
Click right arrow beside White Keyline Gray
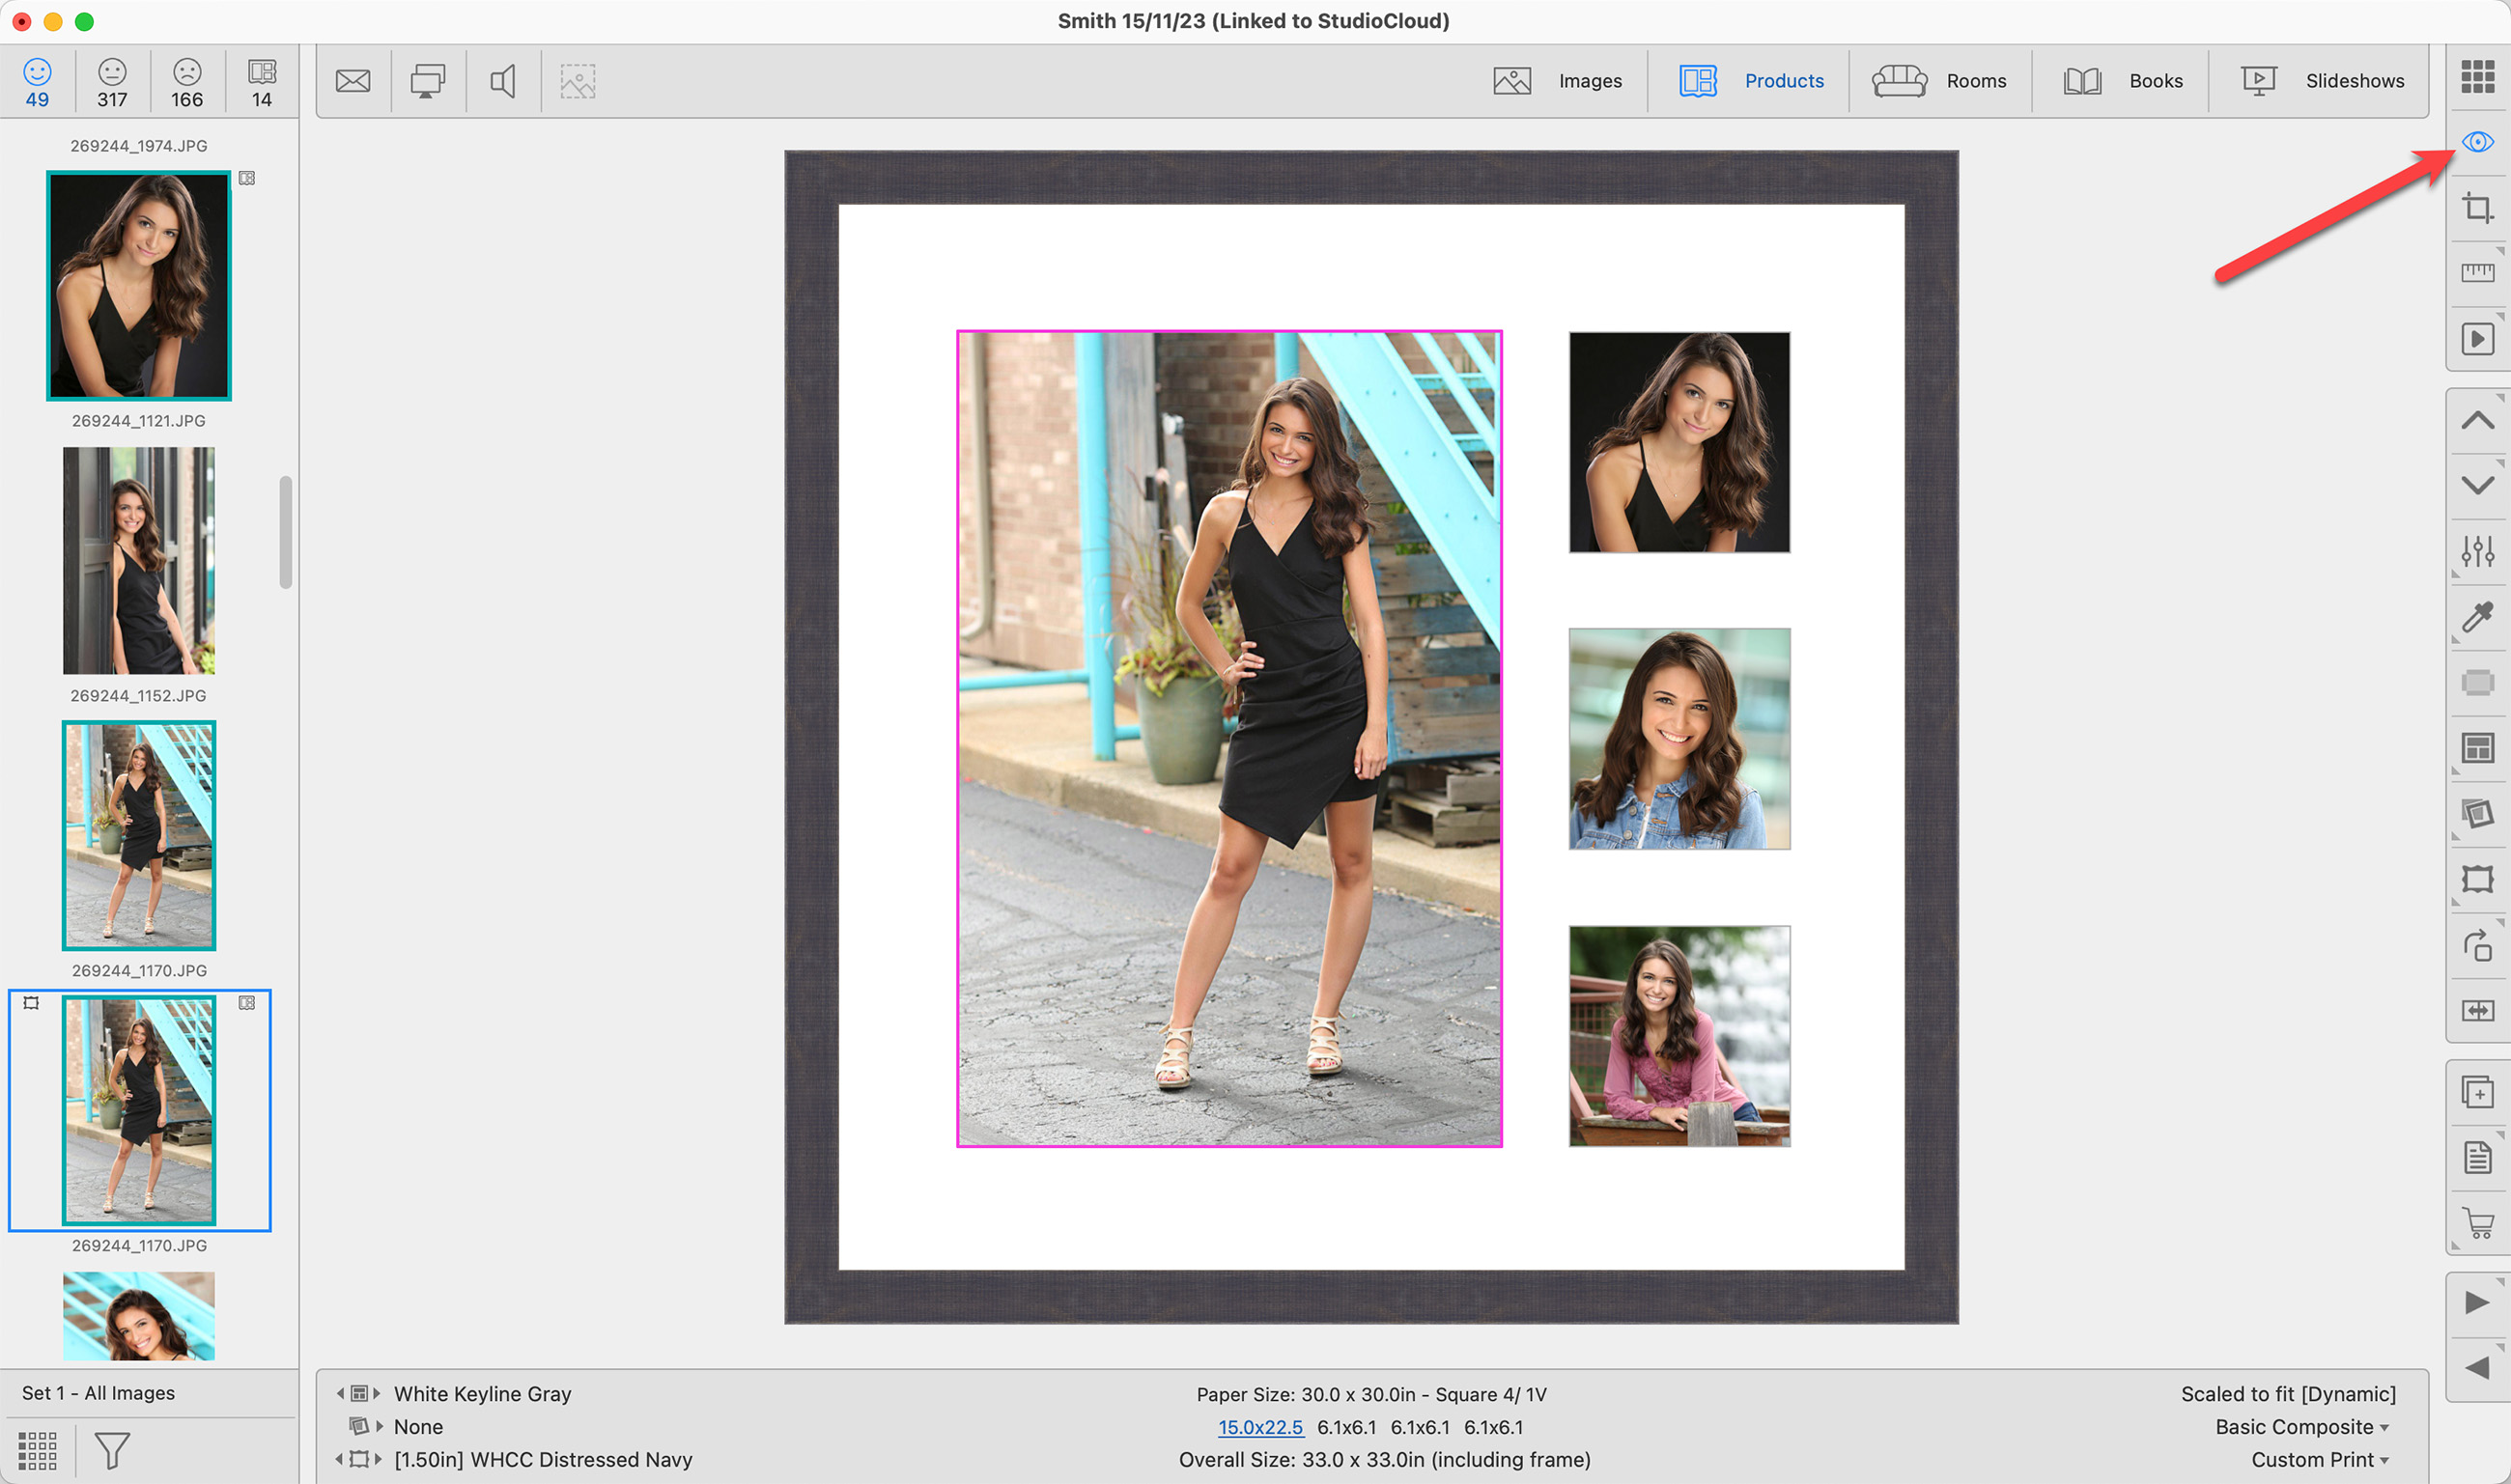pos(377,1393)
